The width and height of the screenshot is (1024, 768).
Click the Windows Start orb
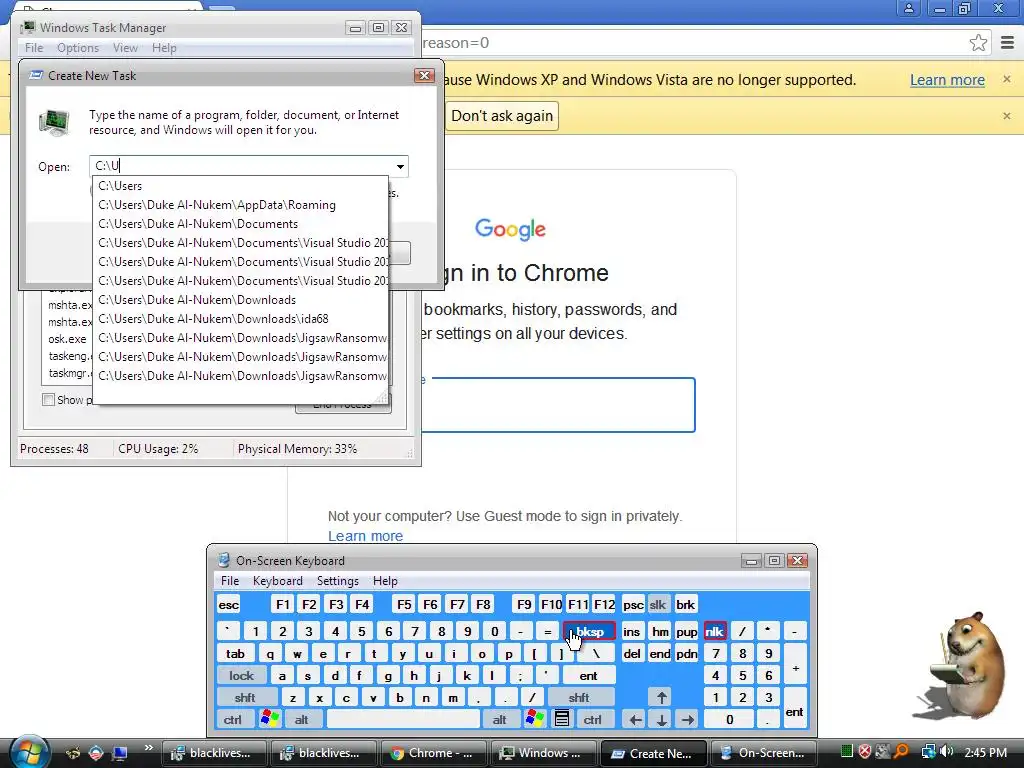pyautogui.click(x=28, y=752)
